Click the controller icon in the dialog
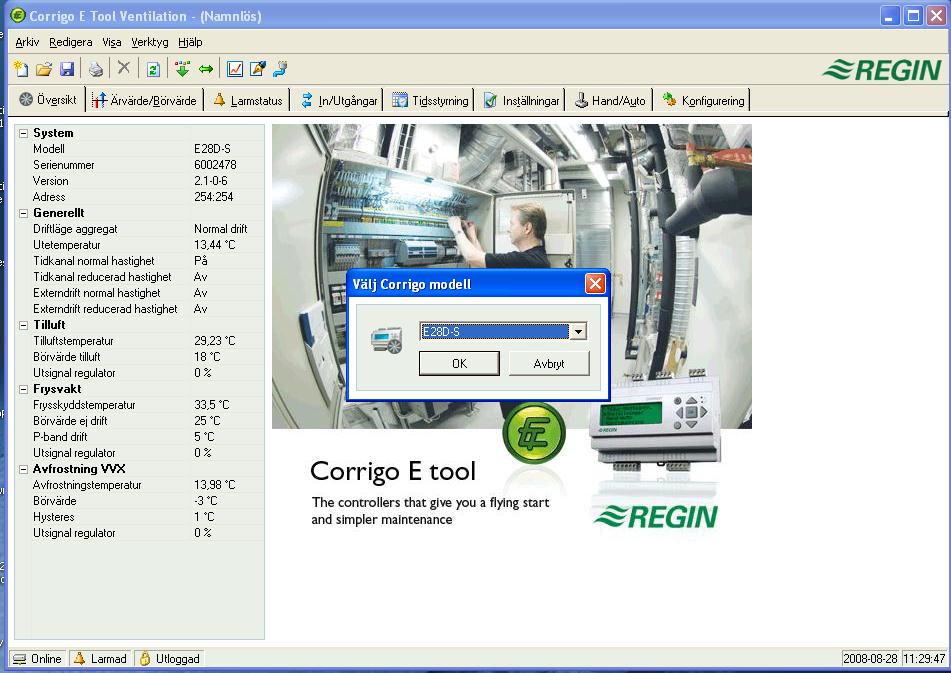Image resolution: width=951 pixels, height=673 pixels. click(x=387, y=340)
